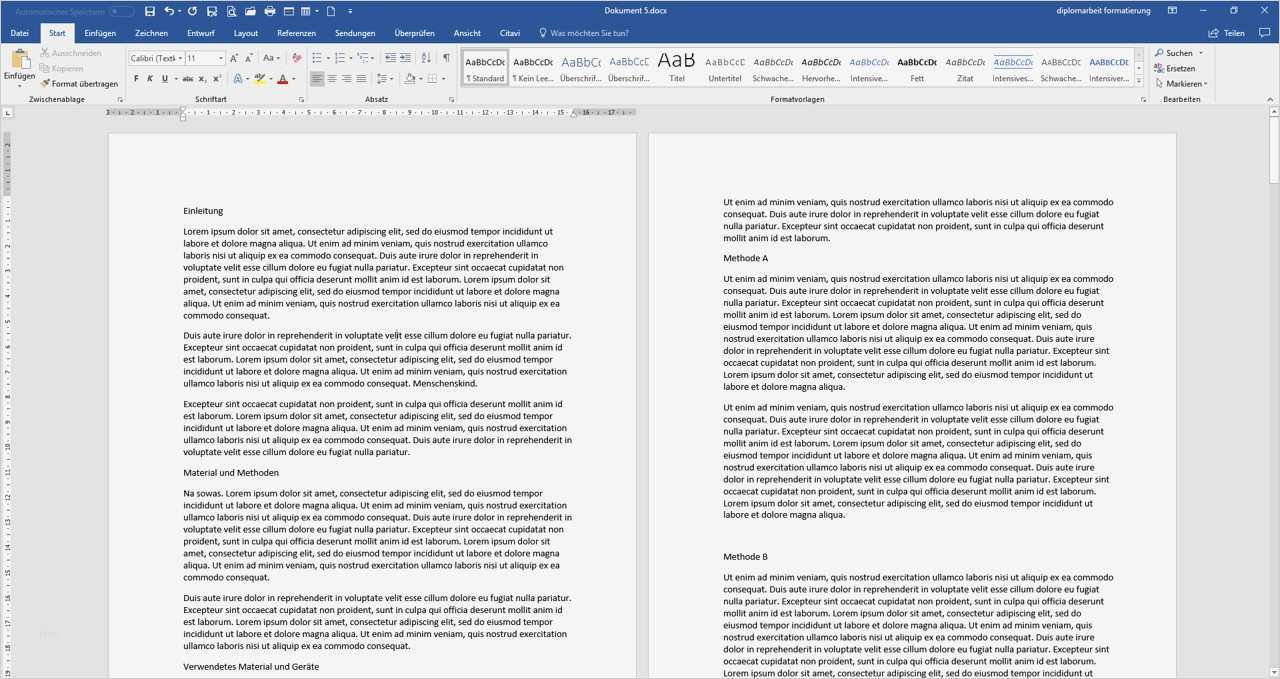The width and height of the screenshot is (1280, 679).
Task: Expand the styles gallery with the More arrow
Action: [1139, 80]
